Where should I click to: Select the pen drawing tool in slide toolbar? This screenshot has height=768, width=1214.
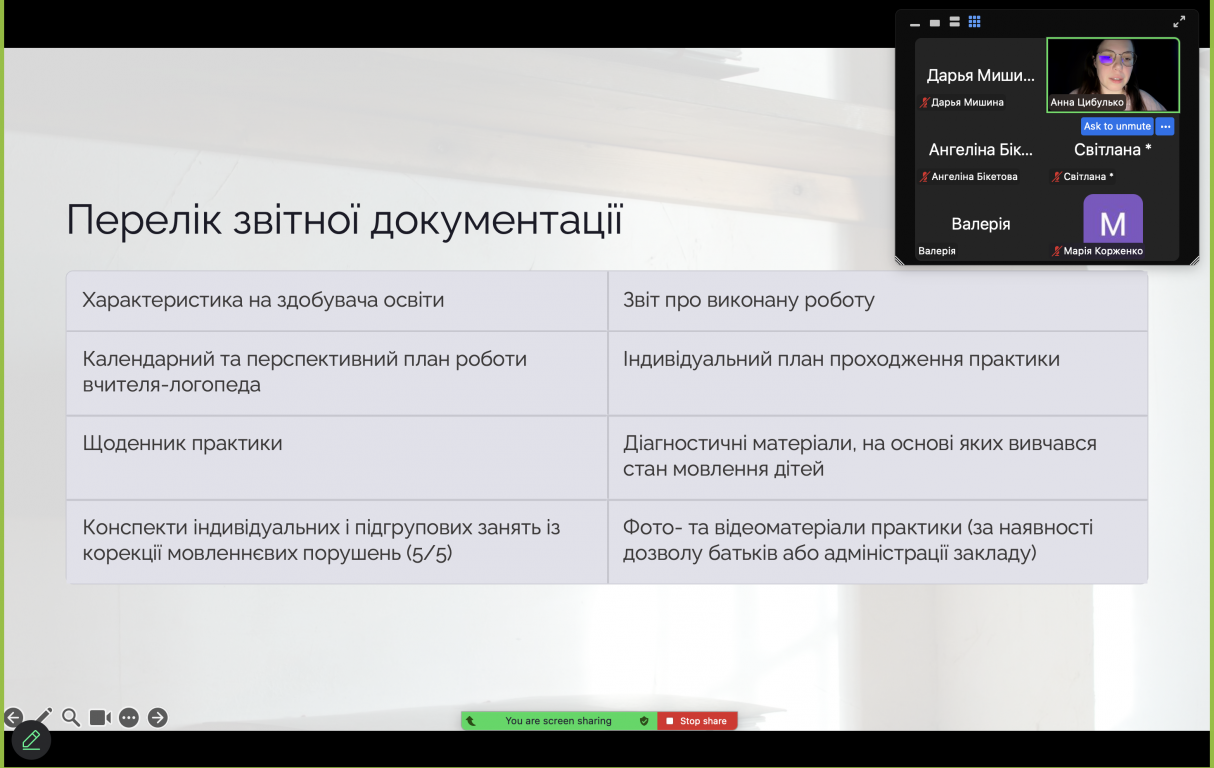43,717
